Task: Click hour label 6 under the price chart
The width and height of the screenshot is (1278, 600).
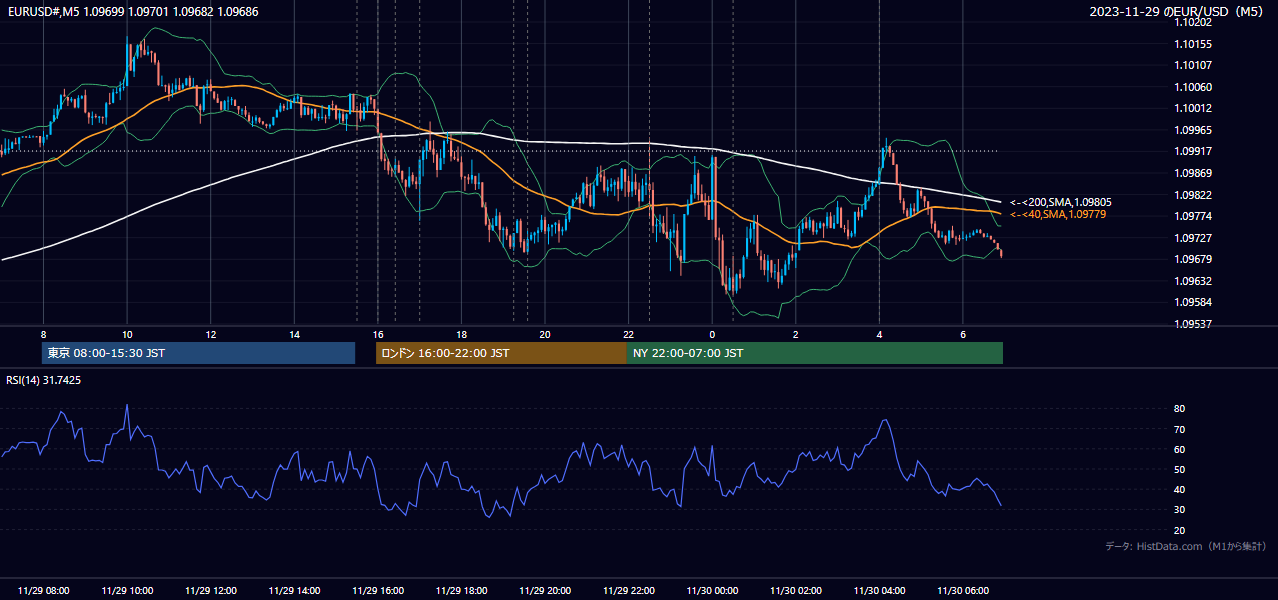Action: pos(962,334)
